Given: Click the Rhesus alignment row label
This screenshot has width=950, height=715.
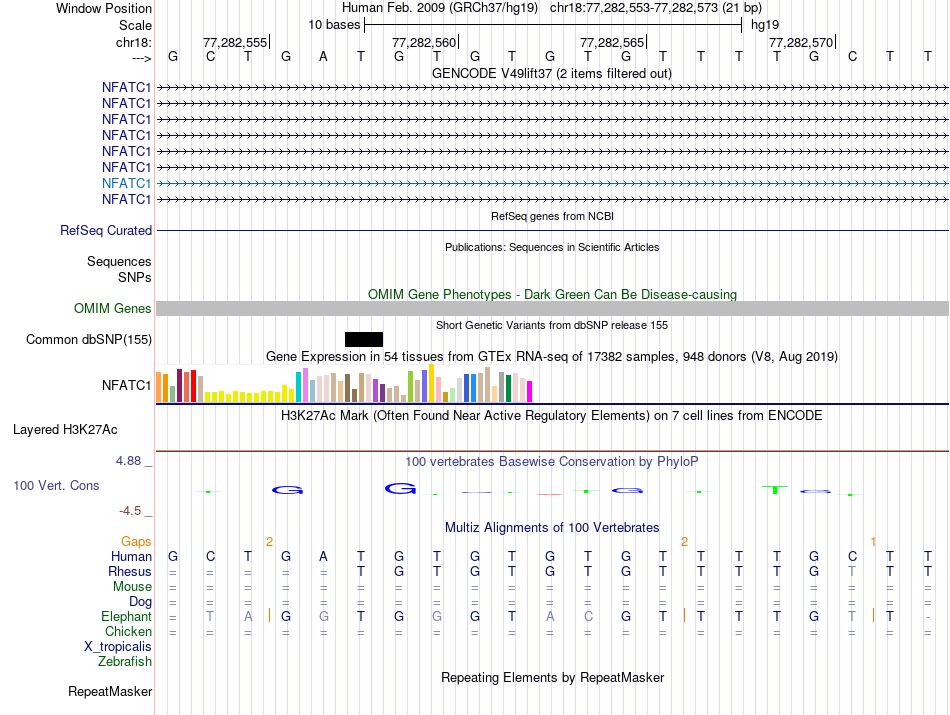Looking at the screenshot, I should click(x=130, y=571).
